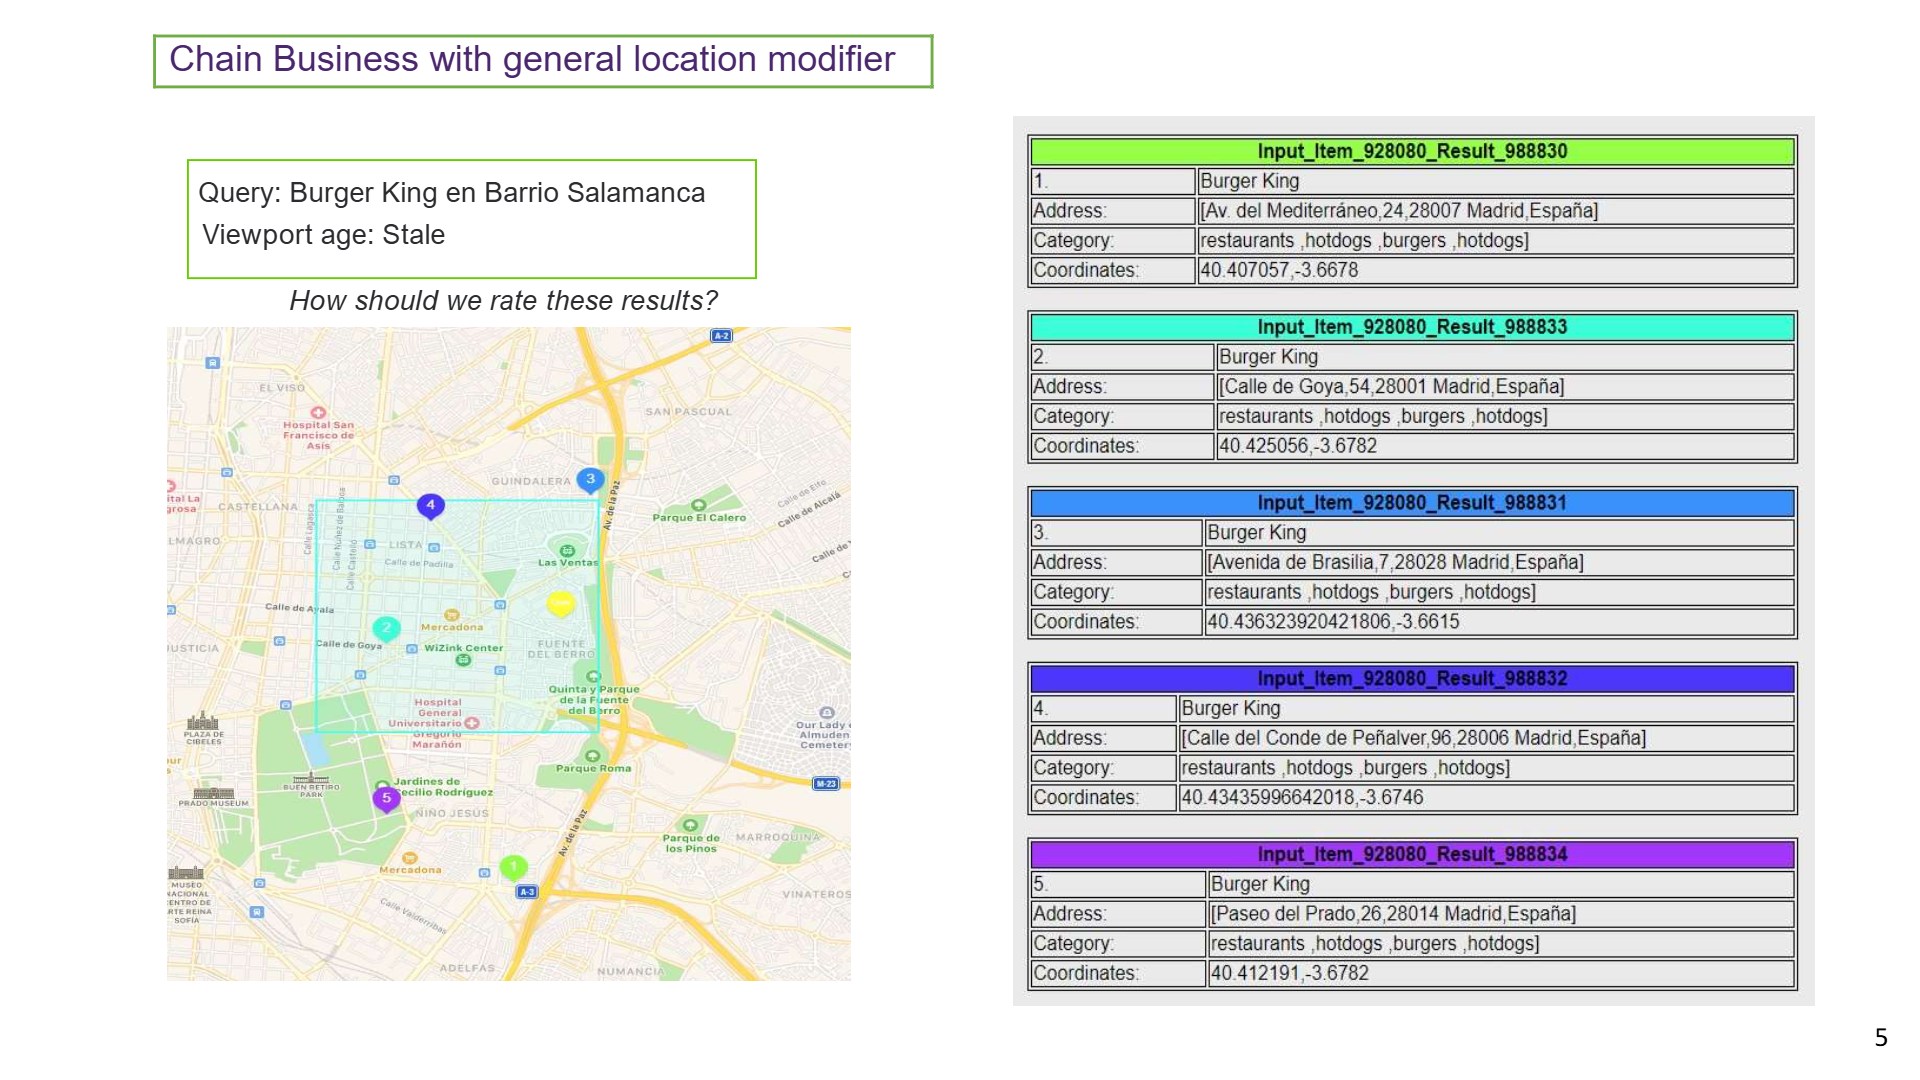Image resolution: width=1920 pixels, height=1080 pixels.
Task: Click the Quinta de la Fuente del Berro marker
Action: pos(593,677)
